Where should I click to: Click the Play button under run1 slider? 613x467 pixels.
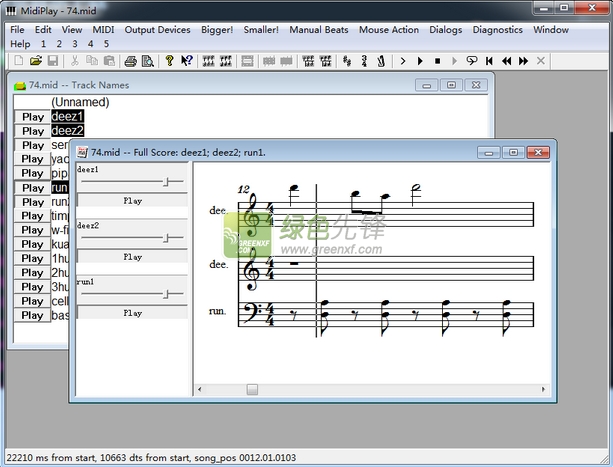click(133, 313)
